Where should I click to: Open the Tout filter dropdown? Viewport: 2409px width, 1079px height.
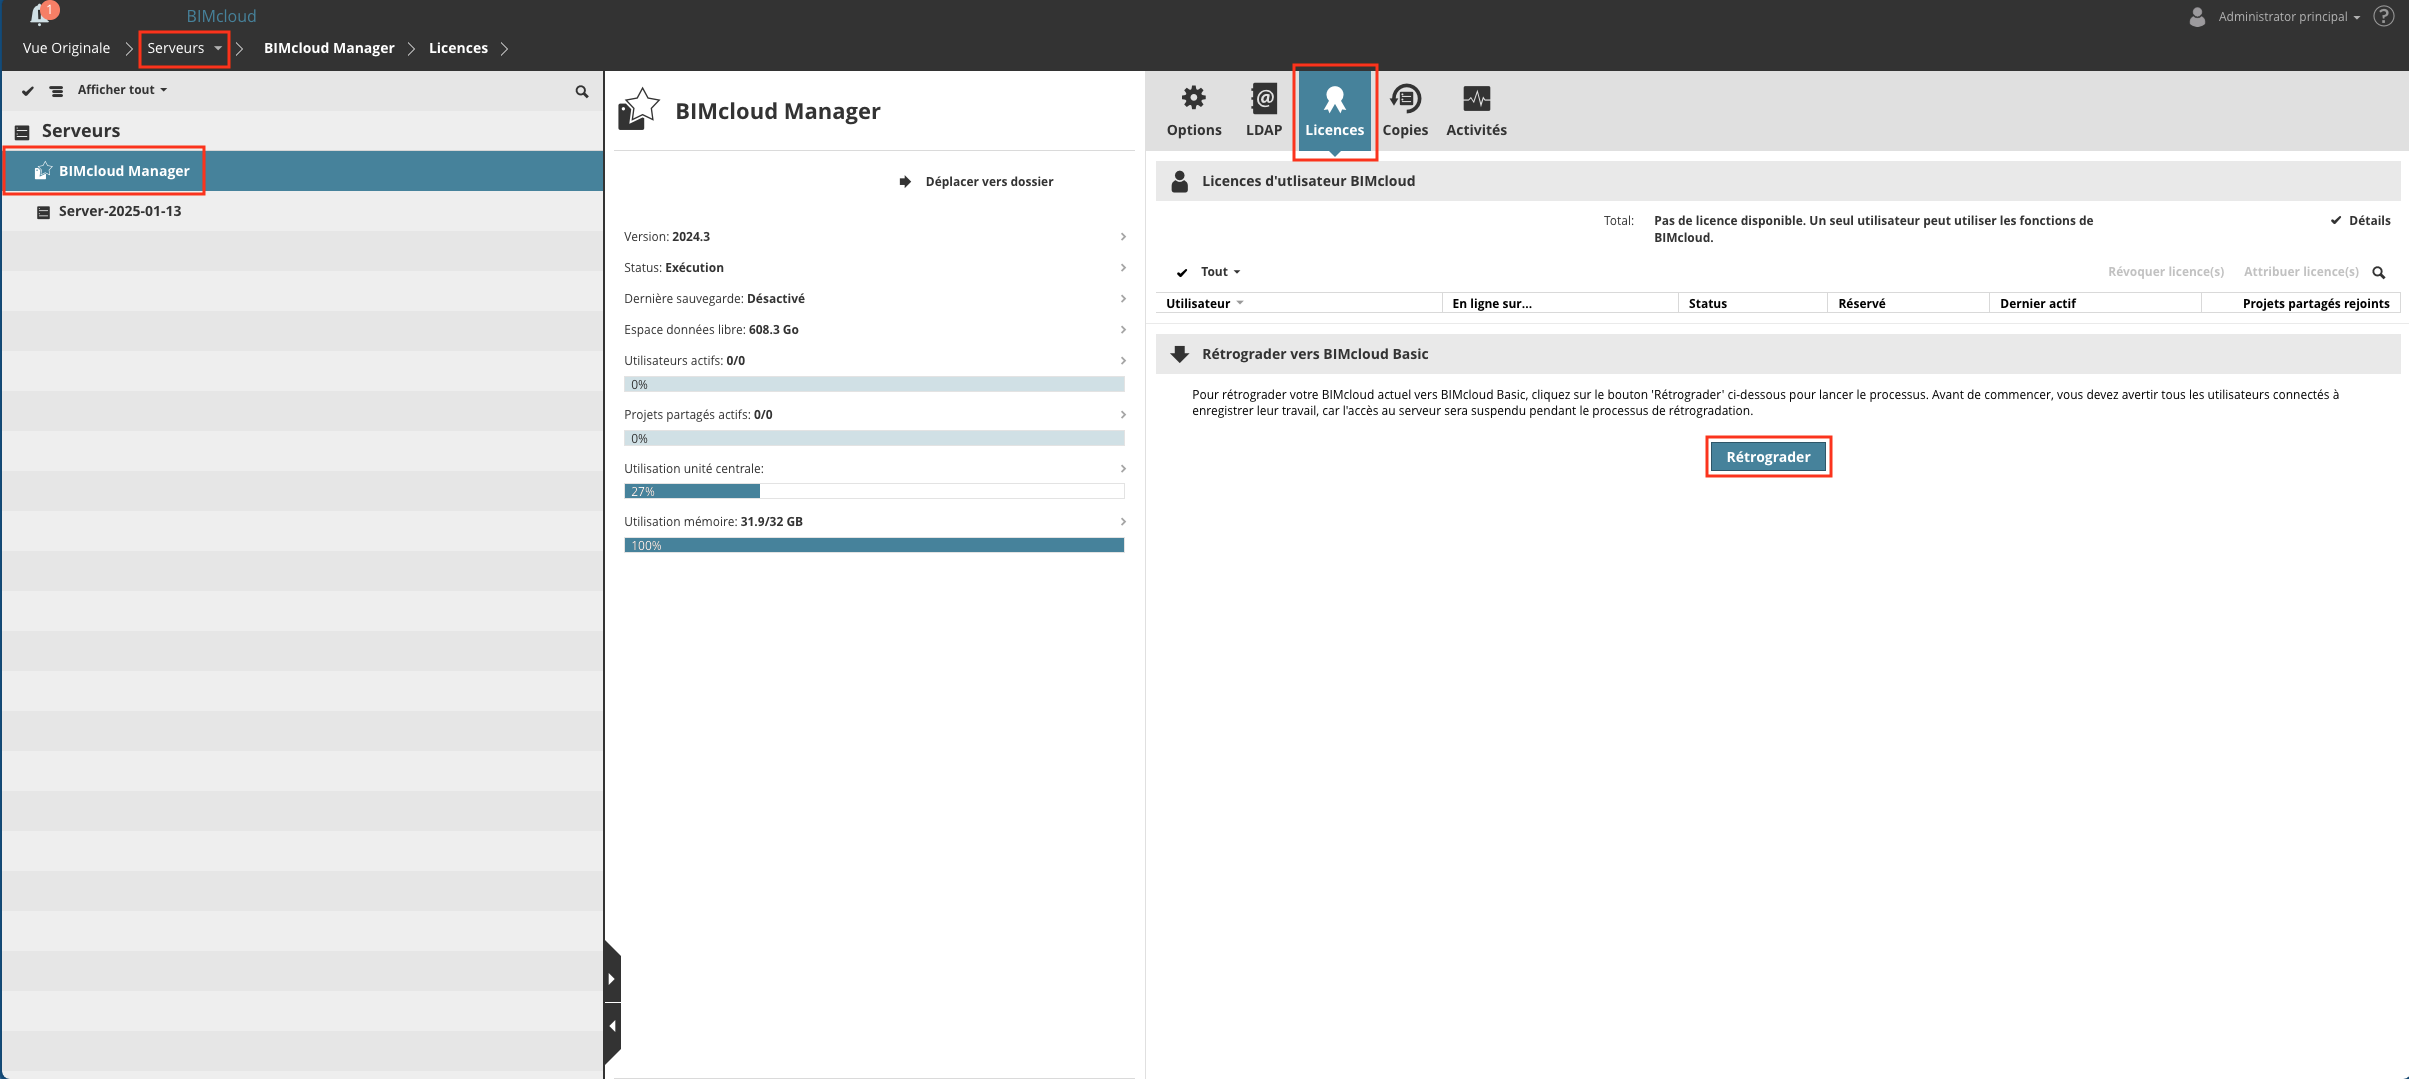tap(1220, 272)
